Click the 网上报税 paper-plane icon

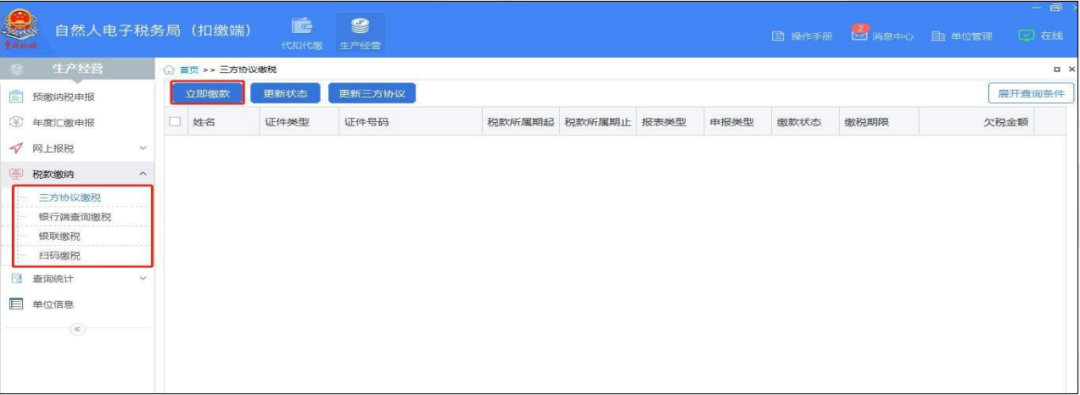pos(17,148)
